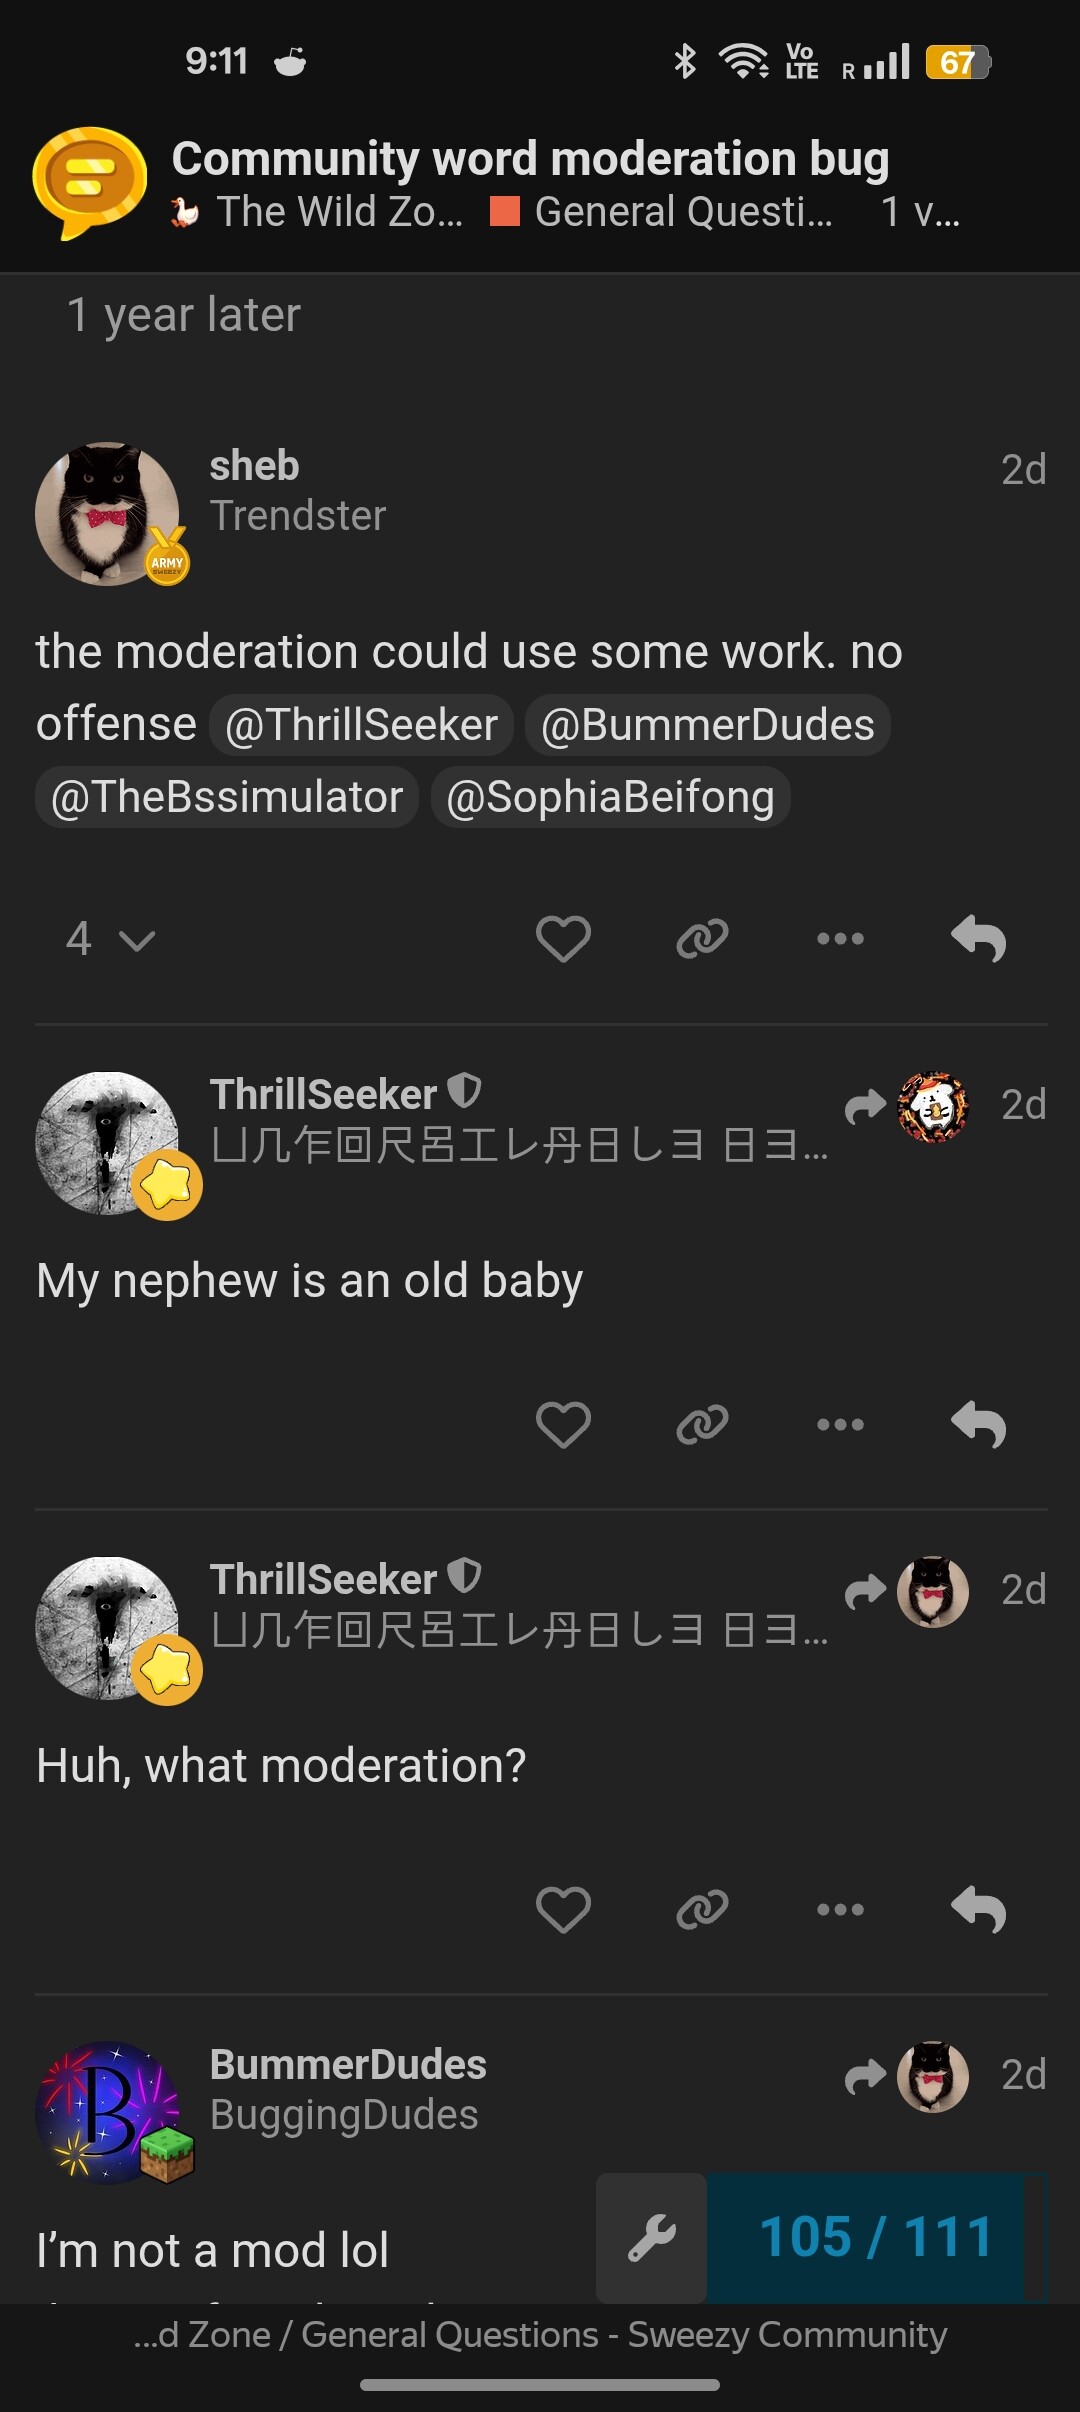This screenshot has width=1080, height=2412.
Task: Copy link to sheb's post
Action: coord(702,939)
